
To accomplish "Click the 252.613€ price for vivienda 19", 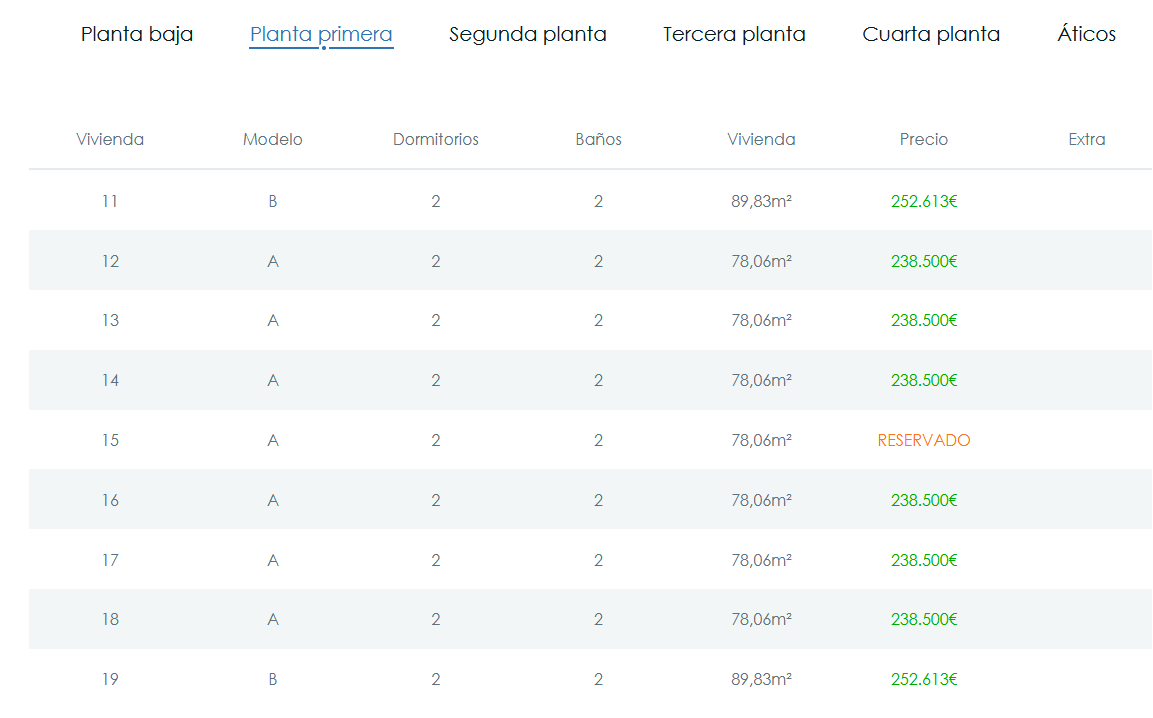I will coord(924,679).
